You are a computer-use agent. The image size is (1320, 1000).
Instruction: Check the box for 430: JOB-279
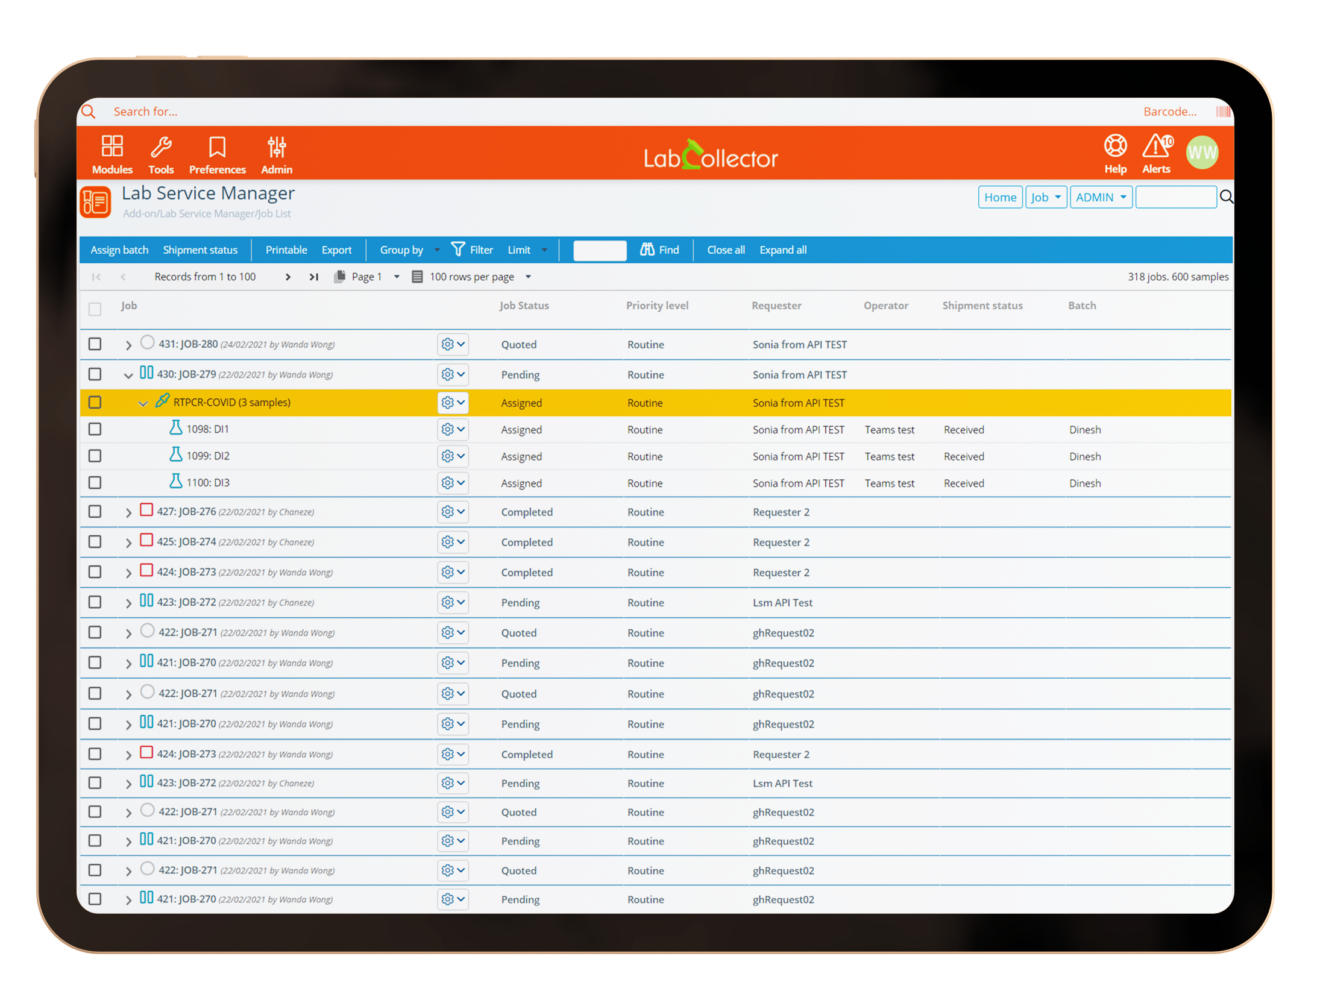95,374
